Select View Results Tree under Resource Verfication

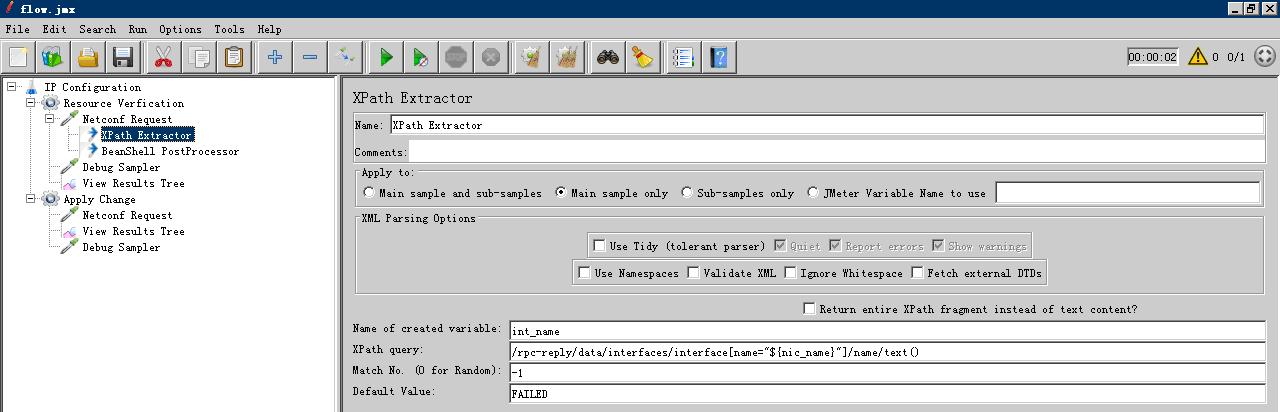(x=133, y=183)
